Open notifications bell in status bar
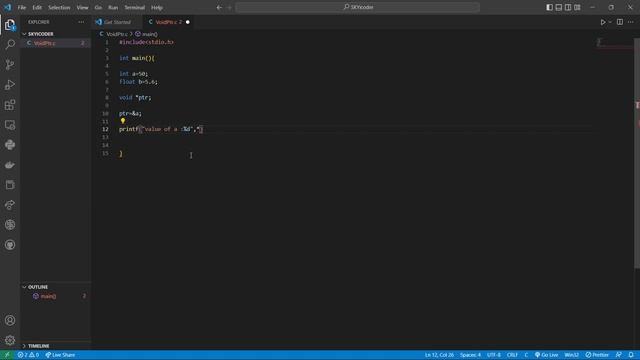Image resolution: width=640 pixels, height=360 pixels. click(631, 355)
